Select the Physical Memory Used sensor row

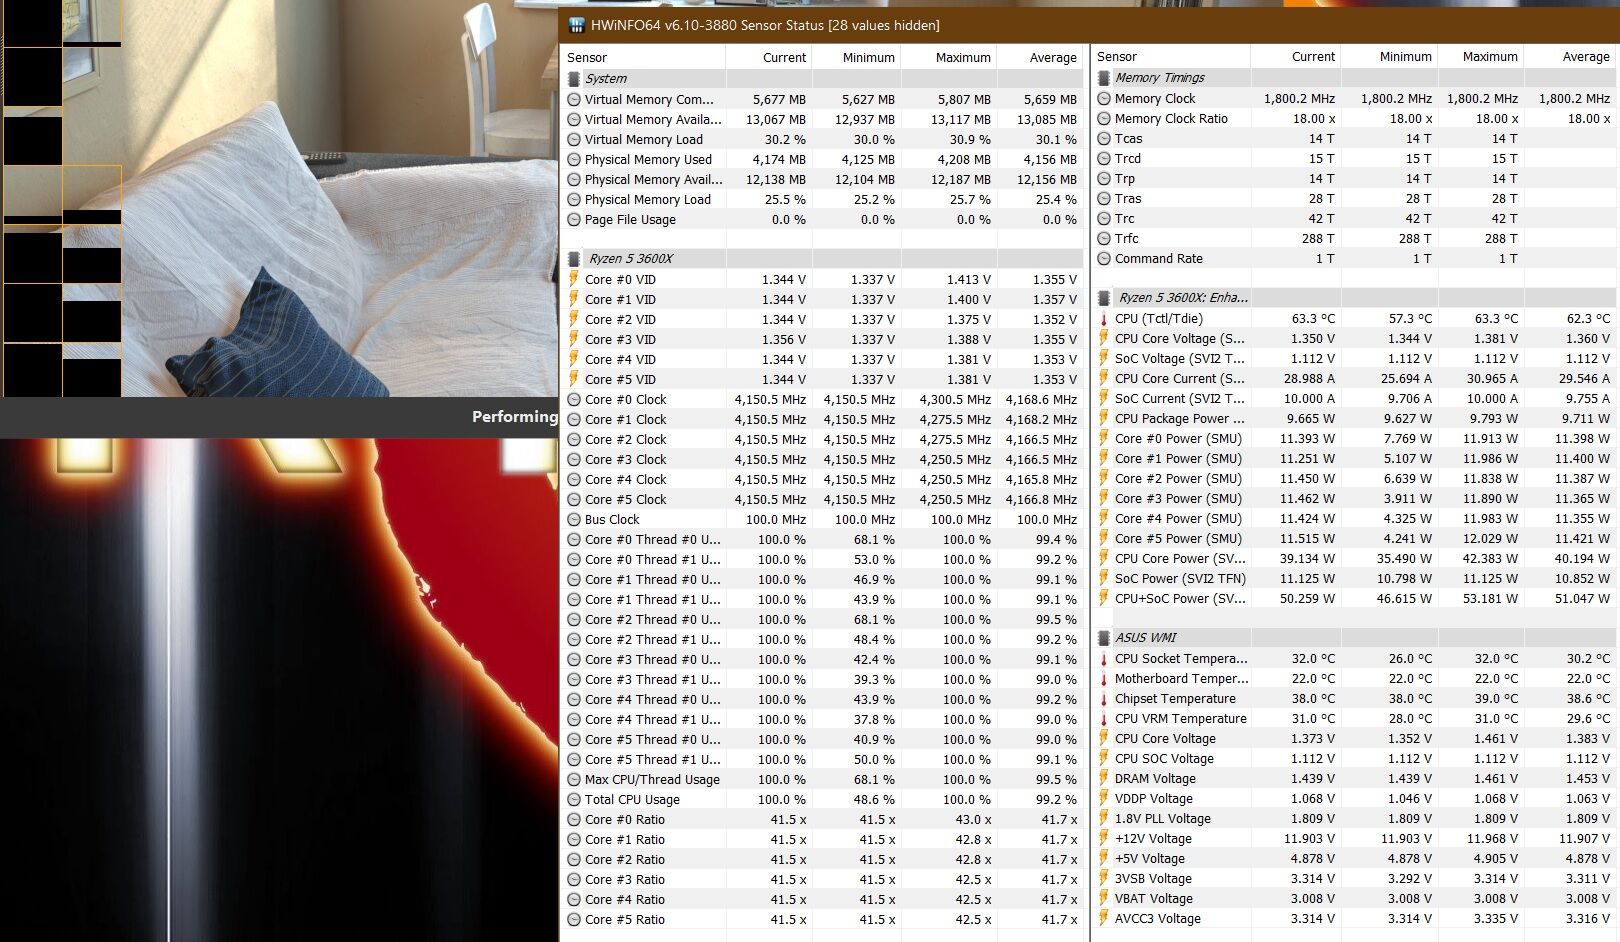click(x=823, y=159)
